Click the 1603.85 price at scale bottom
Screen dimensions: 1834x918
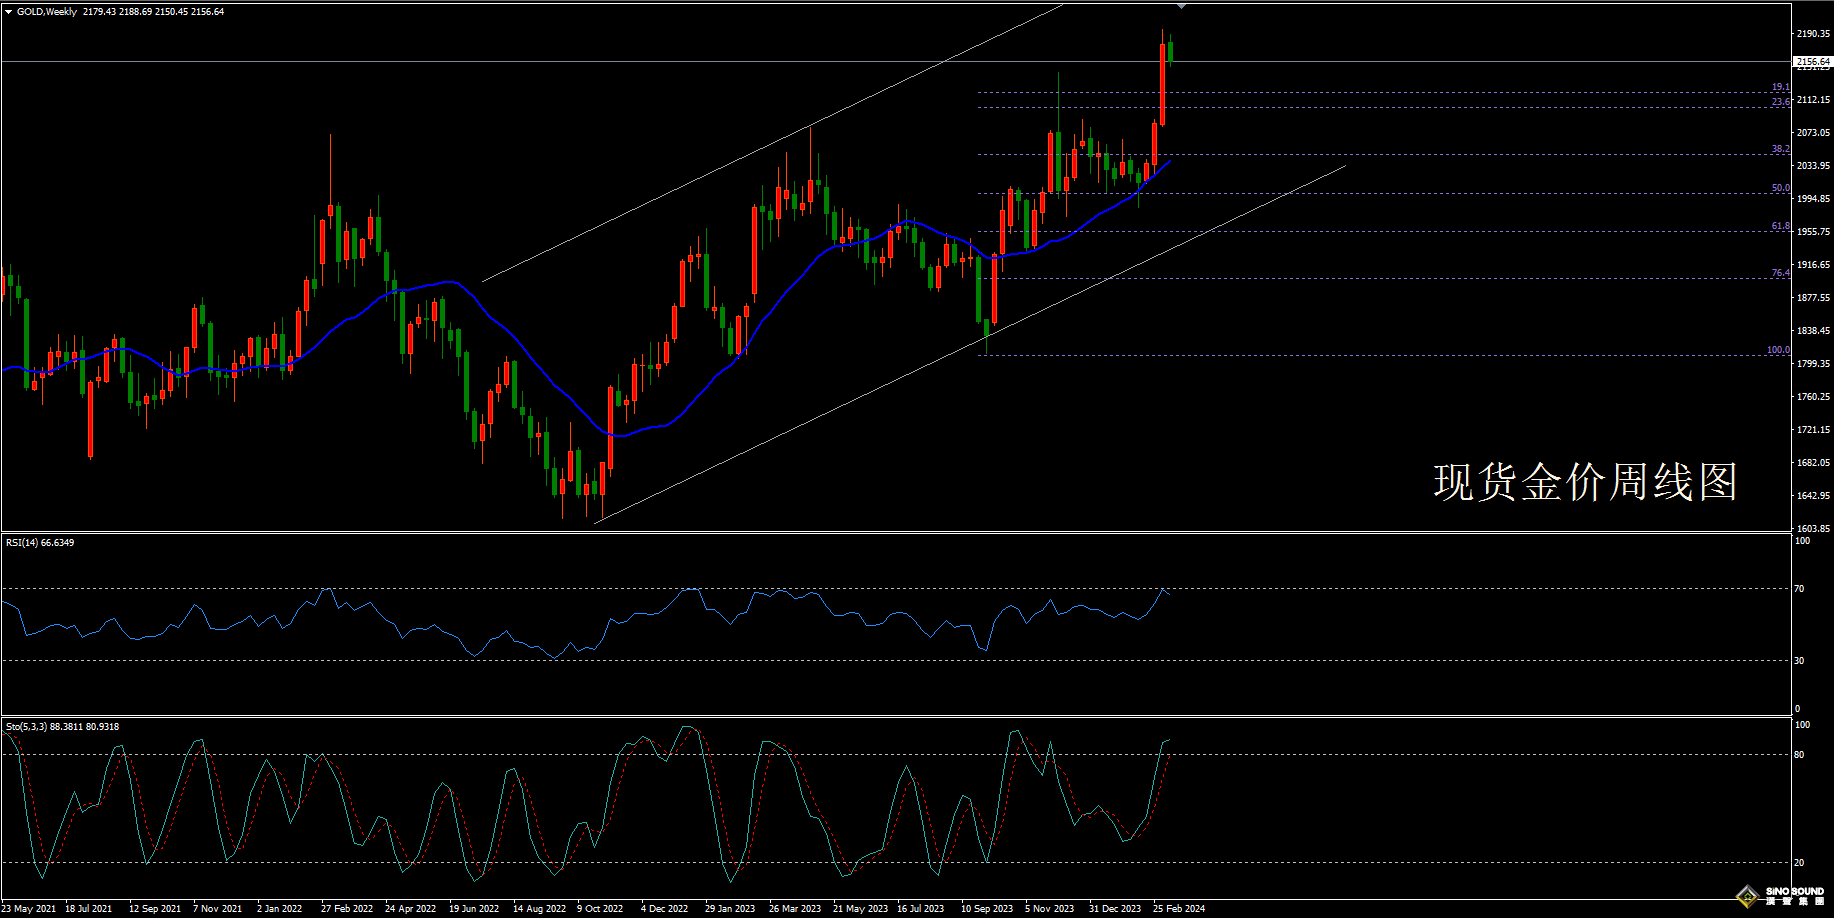1813,528
